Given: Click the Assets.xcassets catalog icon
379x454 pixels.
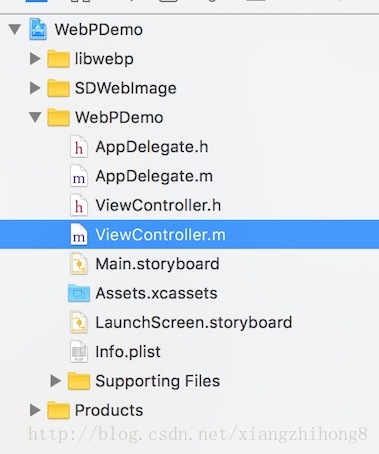Looking at the screenshot, I should 79,293.
